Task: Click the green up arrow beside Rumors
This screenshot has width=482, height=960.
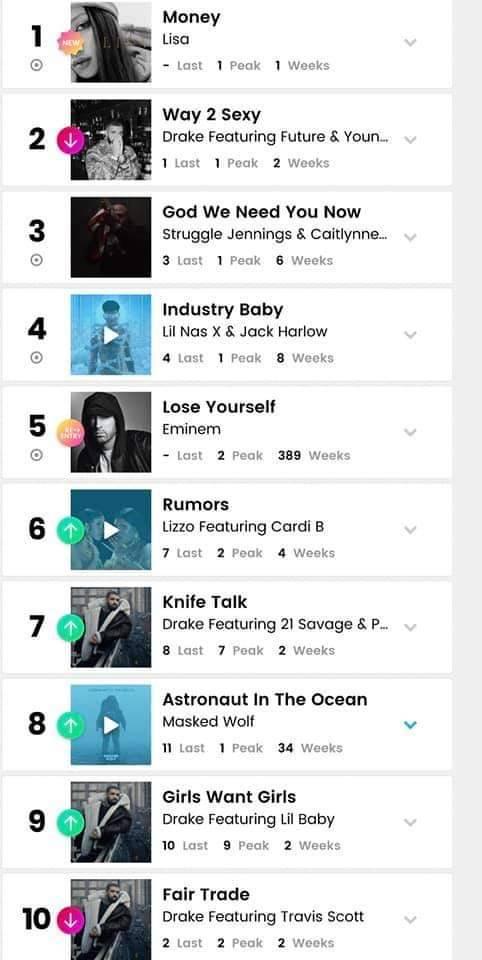Action: coord(70,530)
